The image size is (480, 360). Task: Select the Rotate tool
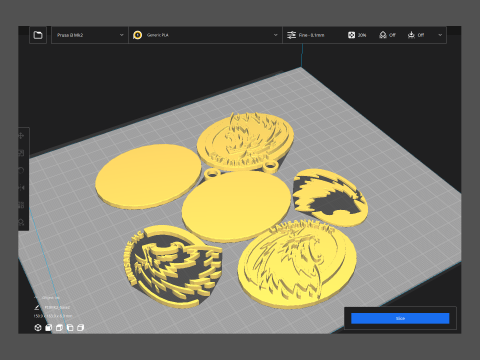[21, 170]
